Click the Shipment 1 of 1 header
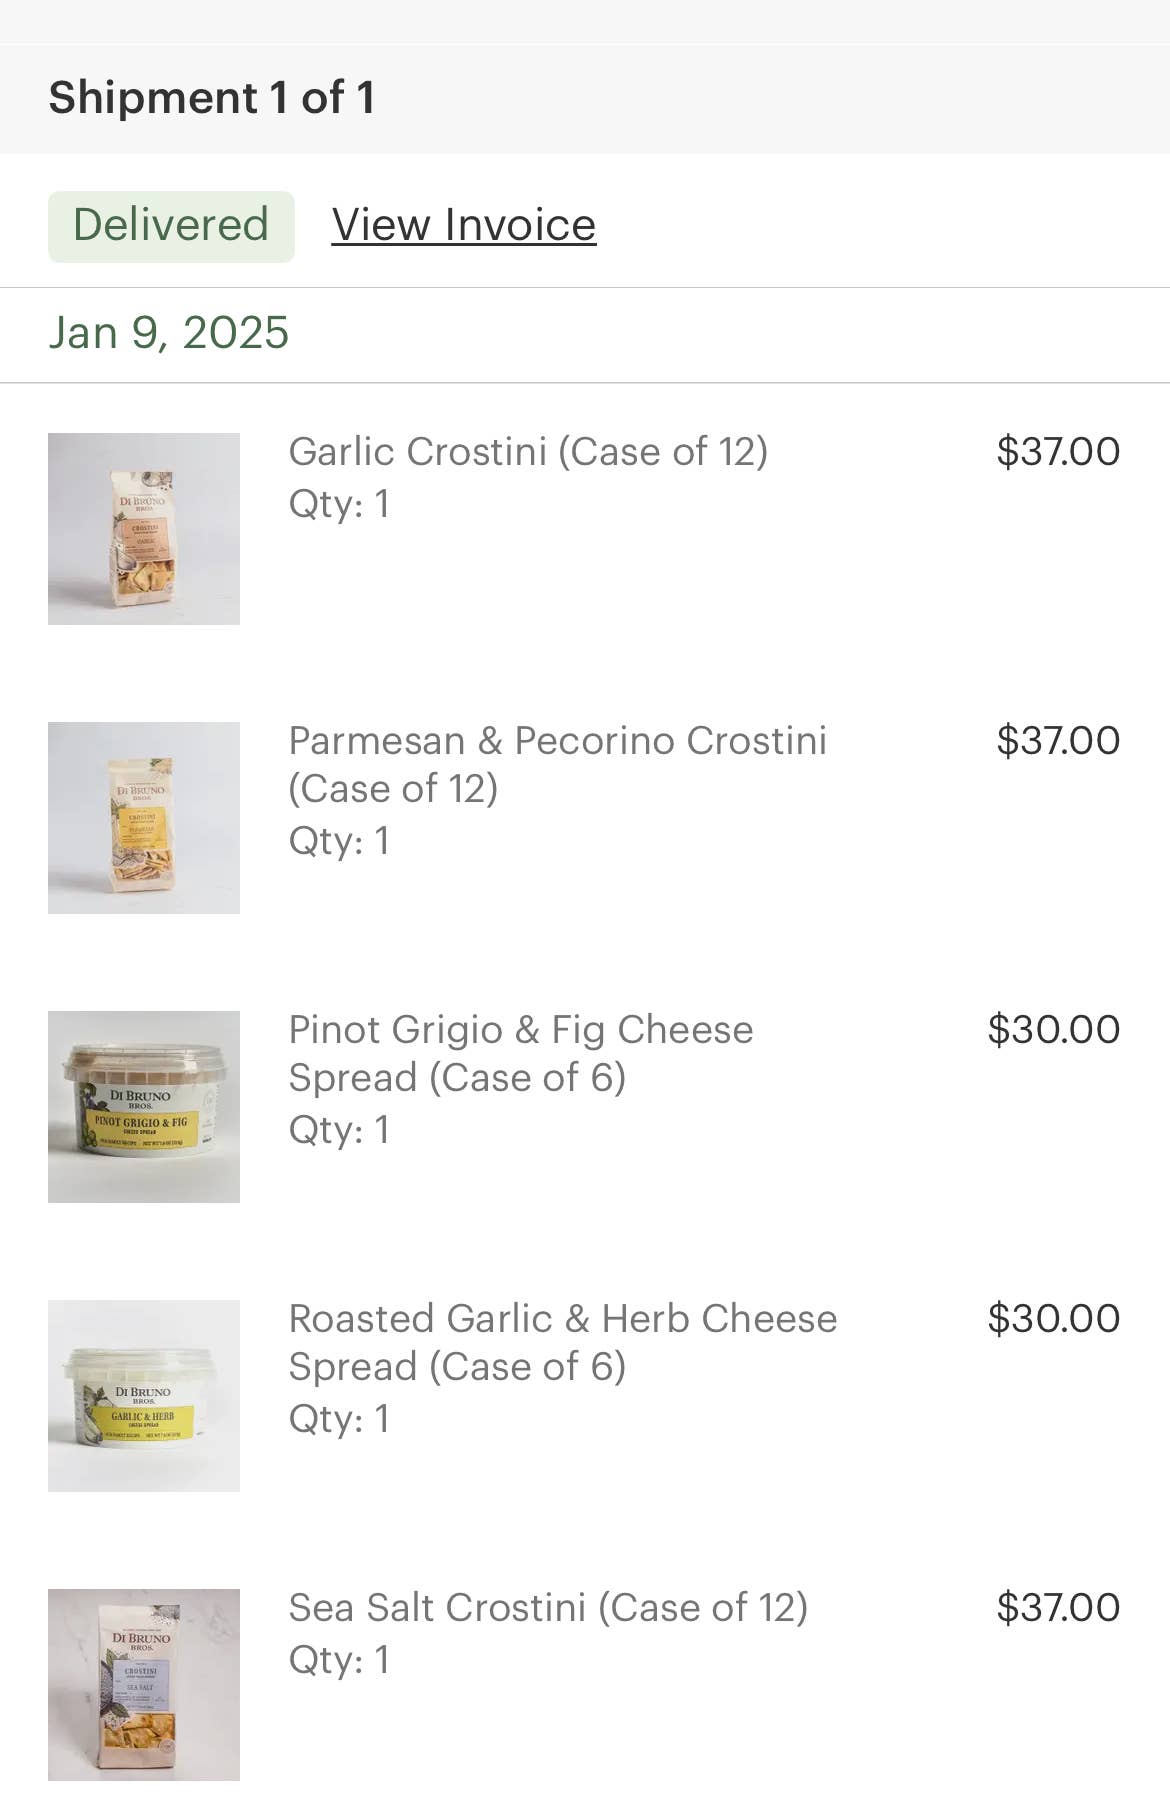 [x=211, y=98]
